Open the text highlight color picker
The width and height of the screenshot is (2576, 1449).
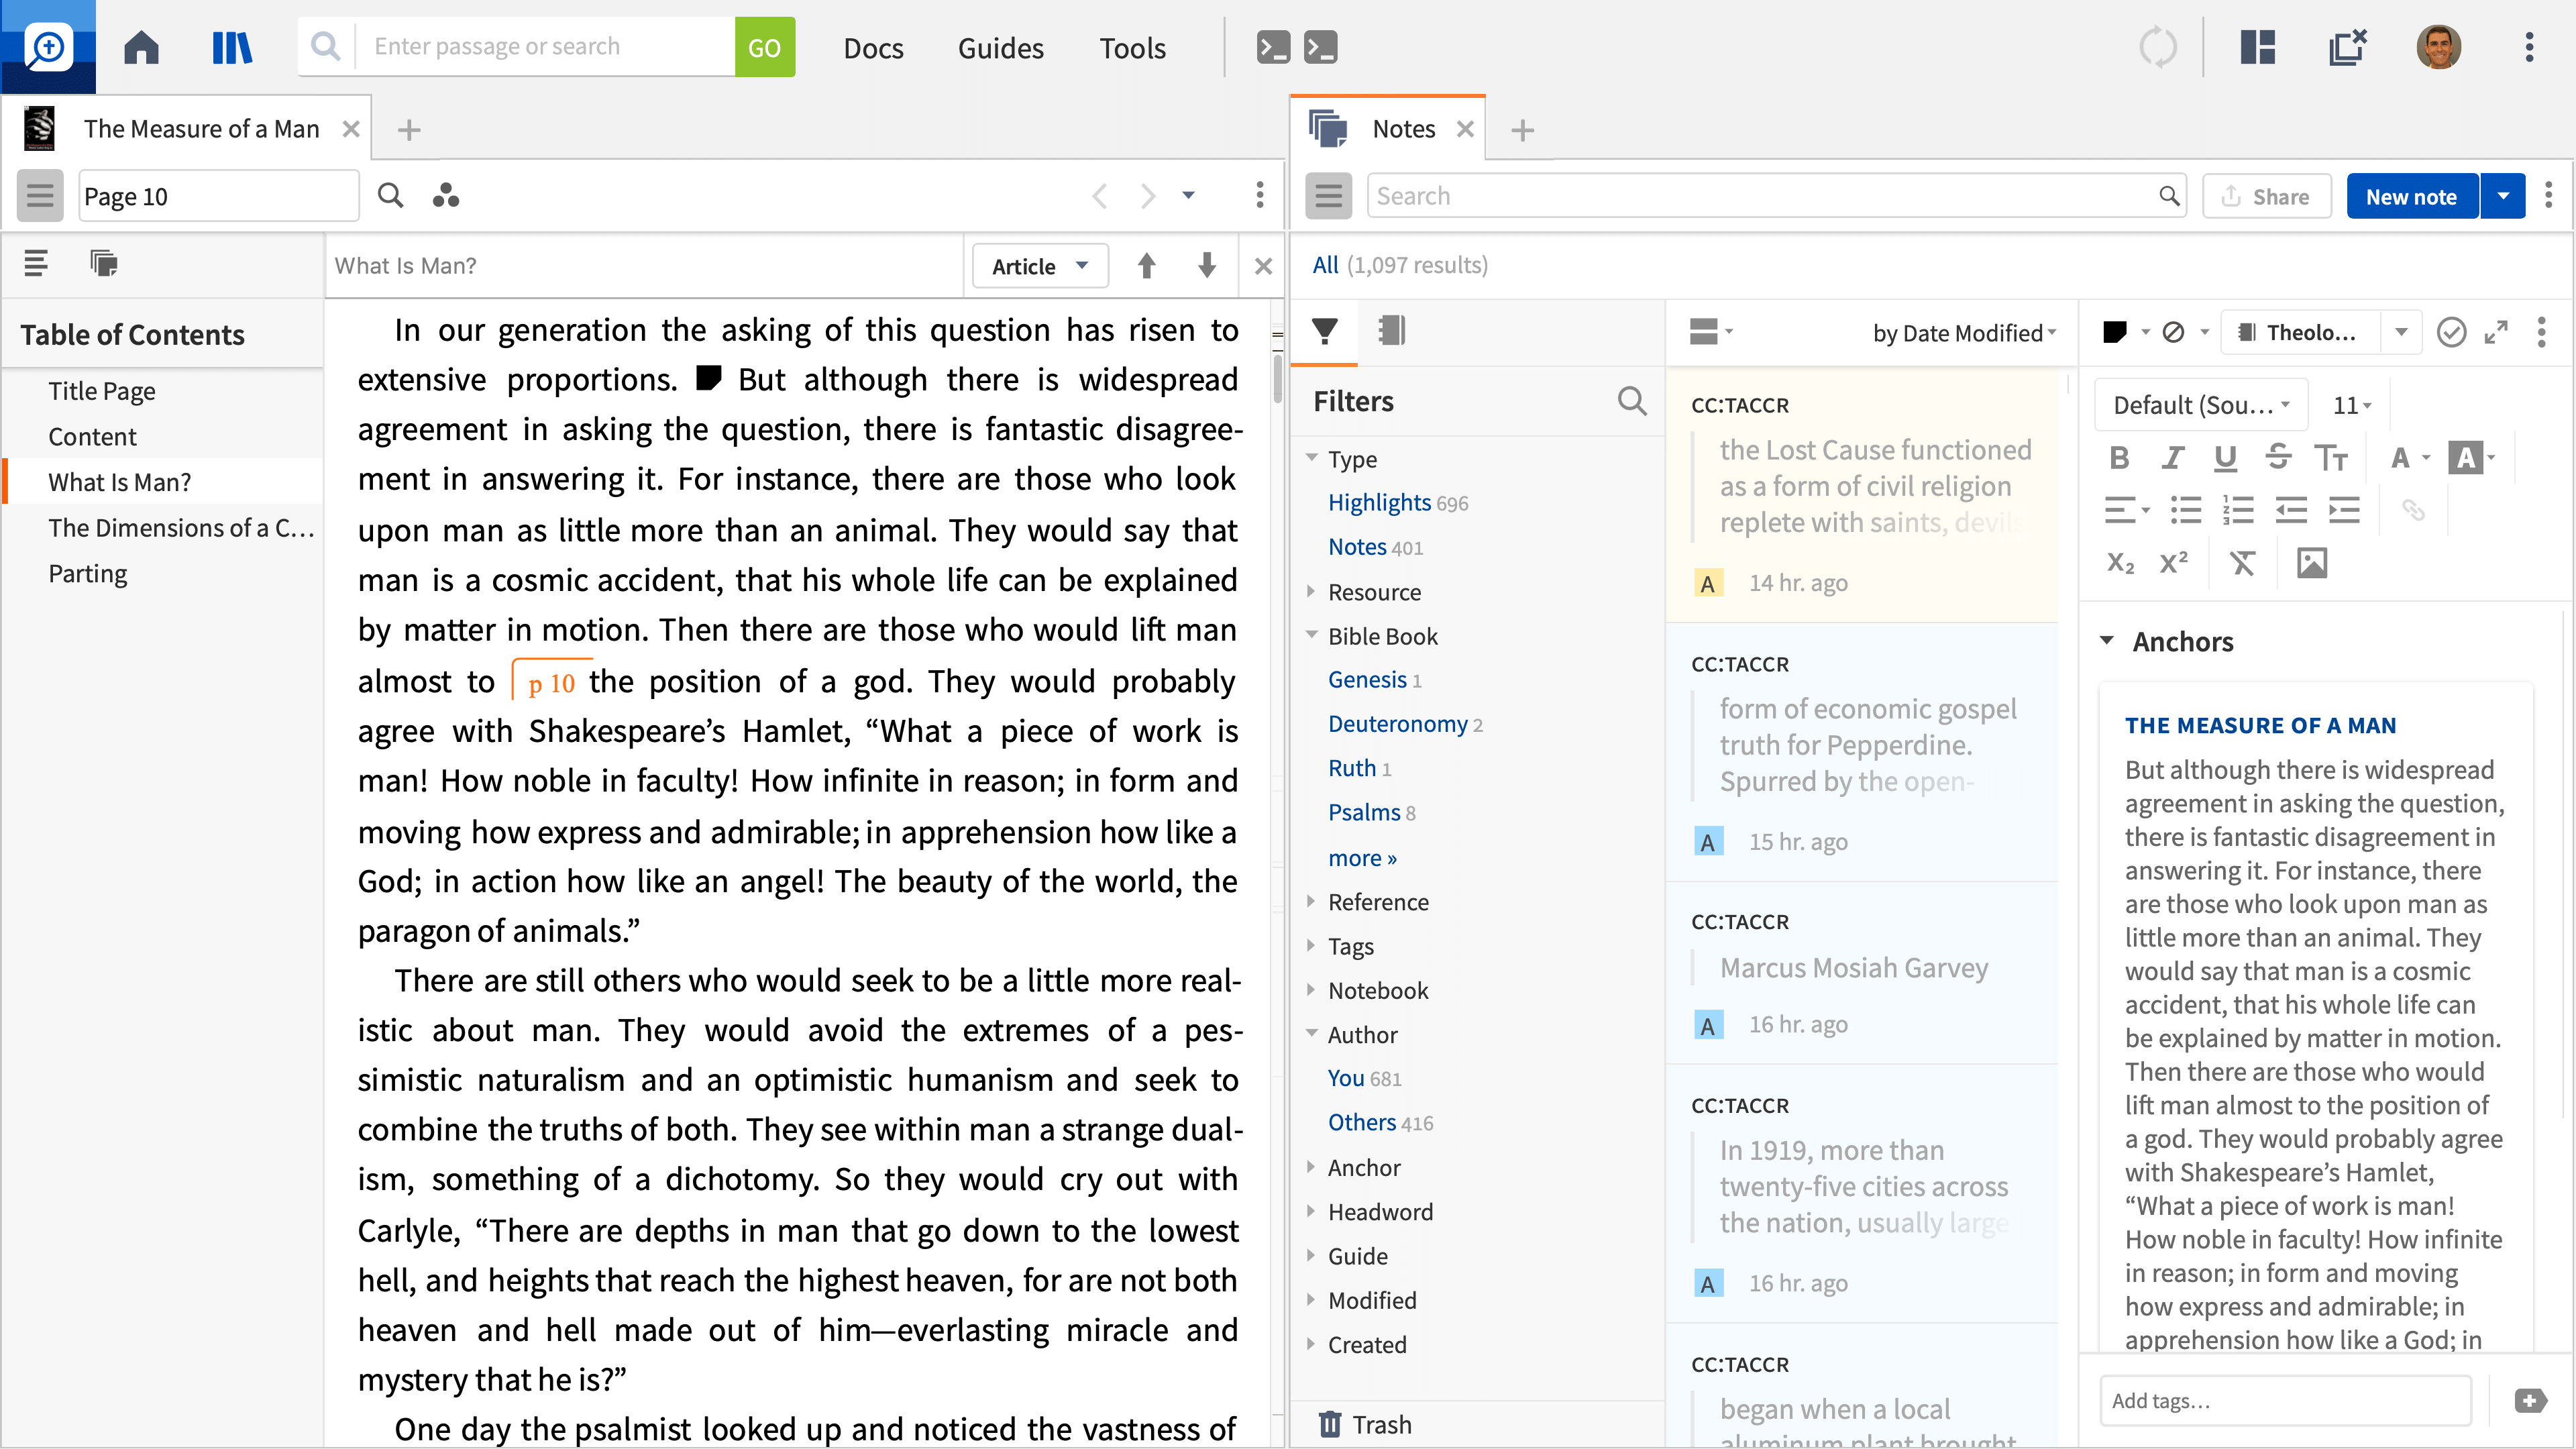click(x=2471, y=458)
